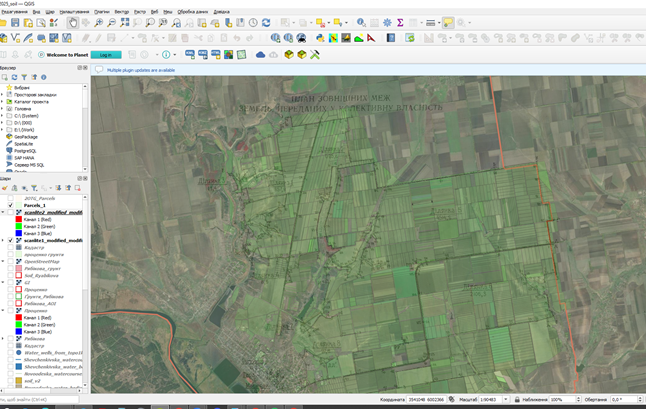Select the Pan Map hand tool
This screenshot has width=646, height=409.
(x=73, y=22)
